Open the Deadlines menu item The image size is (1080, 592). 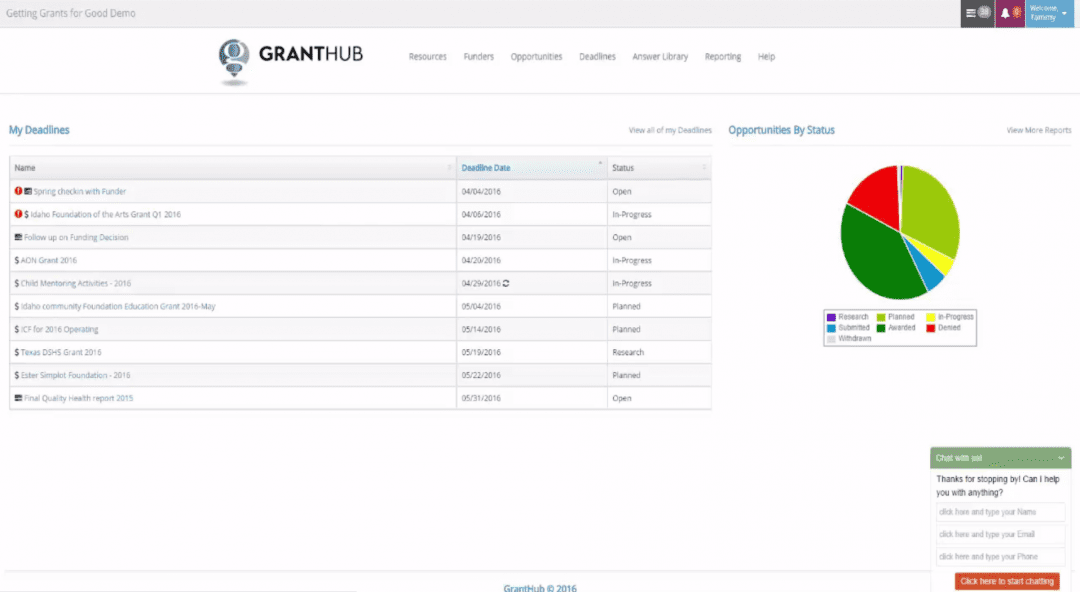[x=597, y=57]
